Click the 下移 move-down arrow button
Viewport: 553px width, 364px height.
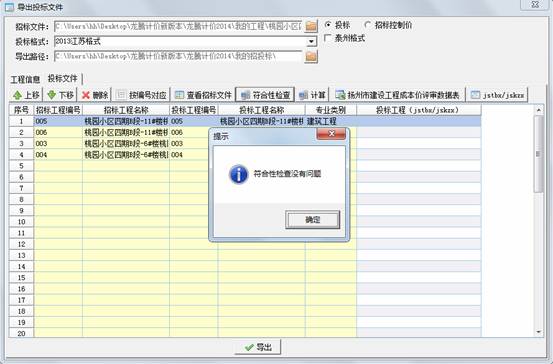[x=61, y=95]
